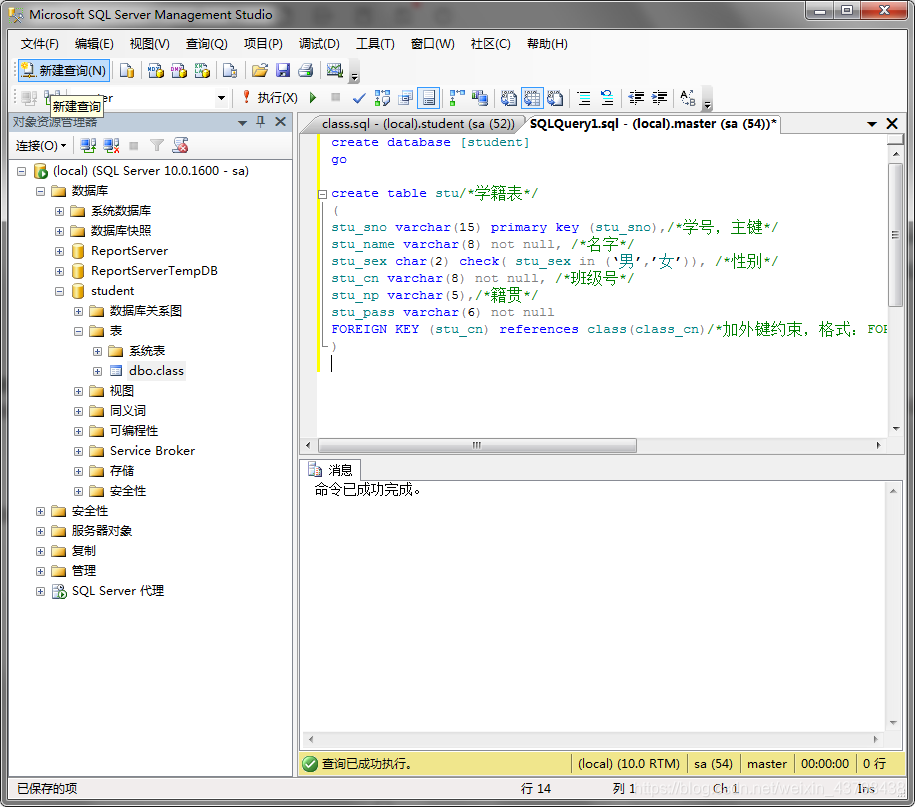Click the Open File folder icon
The height and width of the screenshot is (807, 915).
coord(260,71)
